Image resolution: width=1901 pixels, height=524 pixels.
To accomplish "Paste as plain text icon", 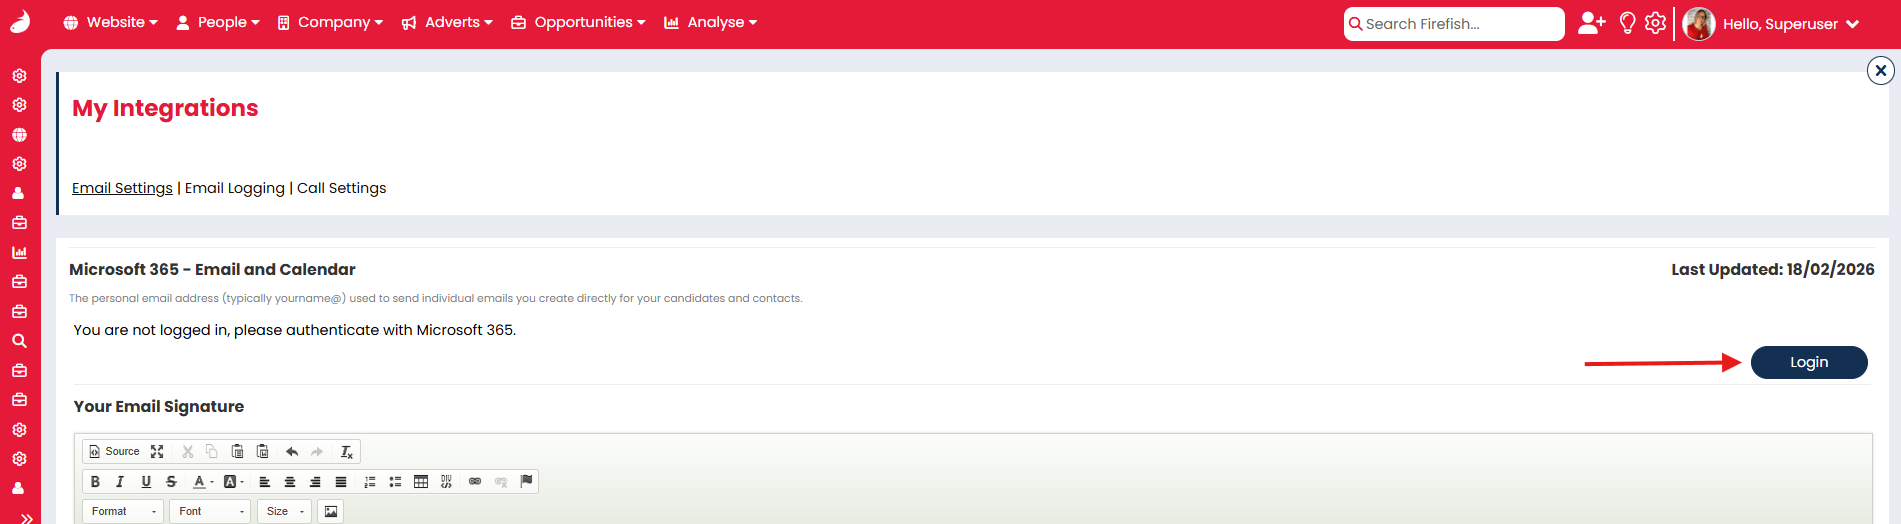I will 237,452.
